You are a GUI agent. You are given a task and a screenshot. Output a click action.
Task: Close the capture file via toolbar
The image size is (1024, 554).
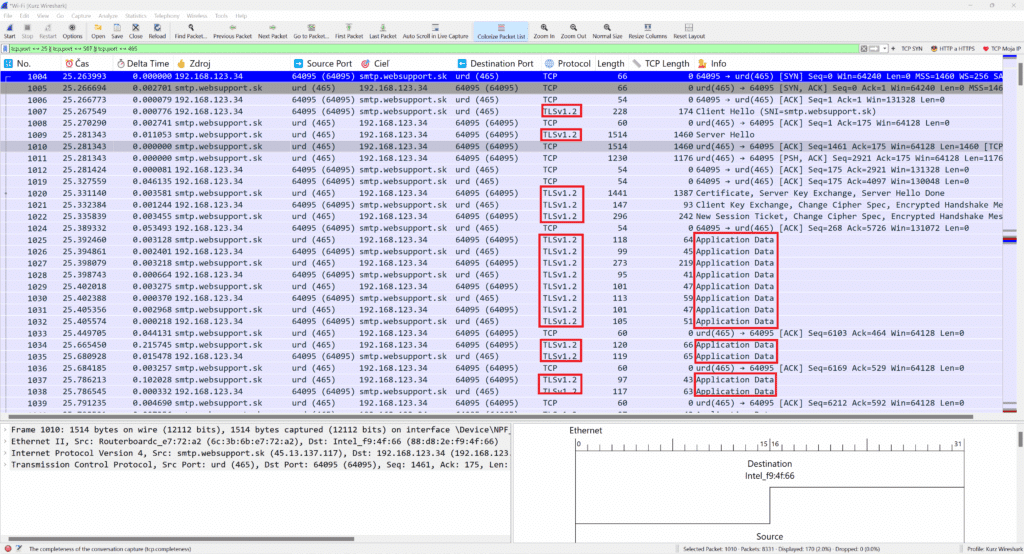click(136, 31)
